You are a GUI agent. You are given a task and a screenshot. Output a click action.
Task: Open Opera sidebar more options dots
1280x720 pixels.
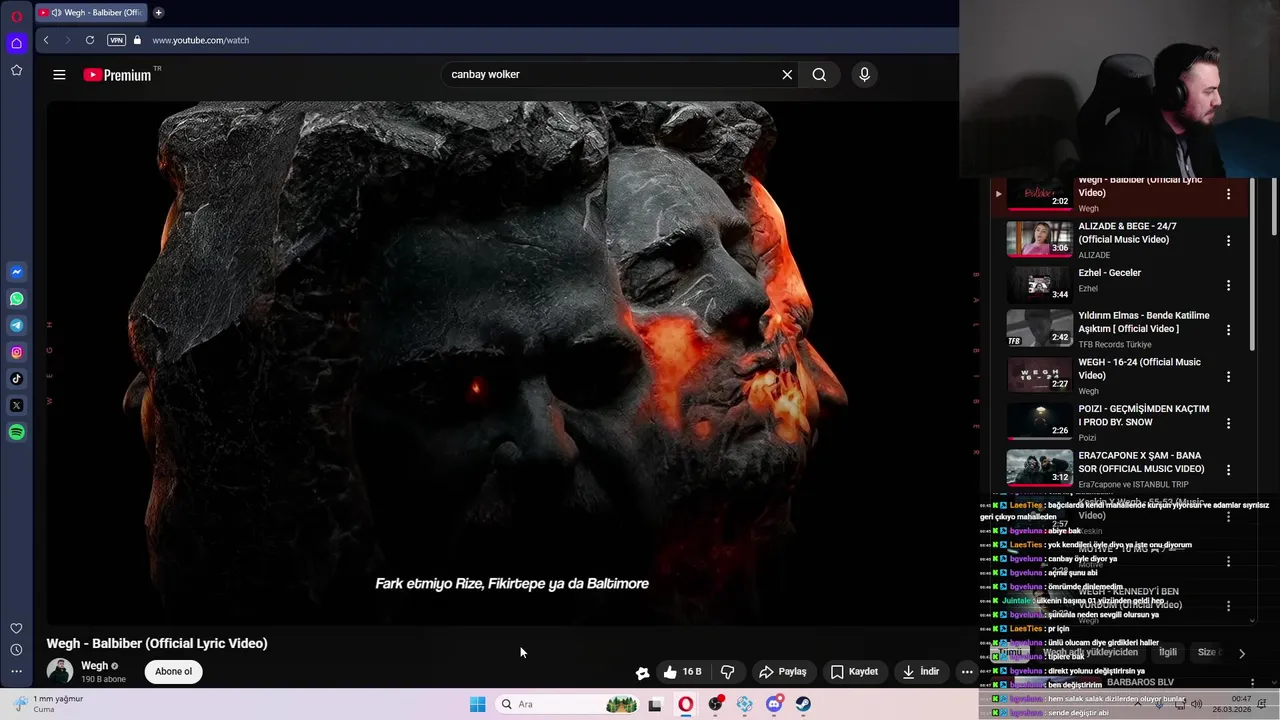(x=16, y=672)
